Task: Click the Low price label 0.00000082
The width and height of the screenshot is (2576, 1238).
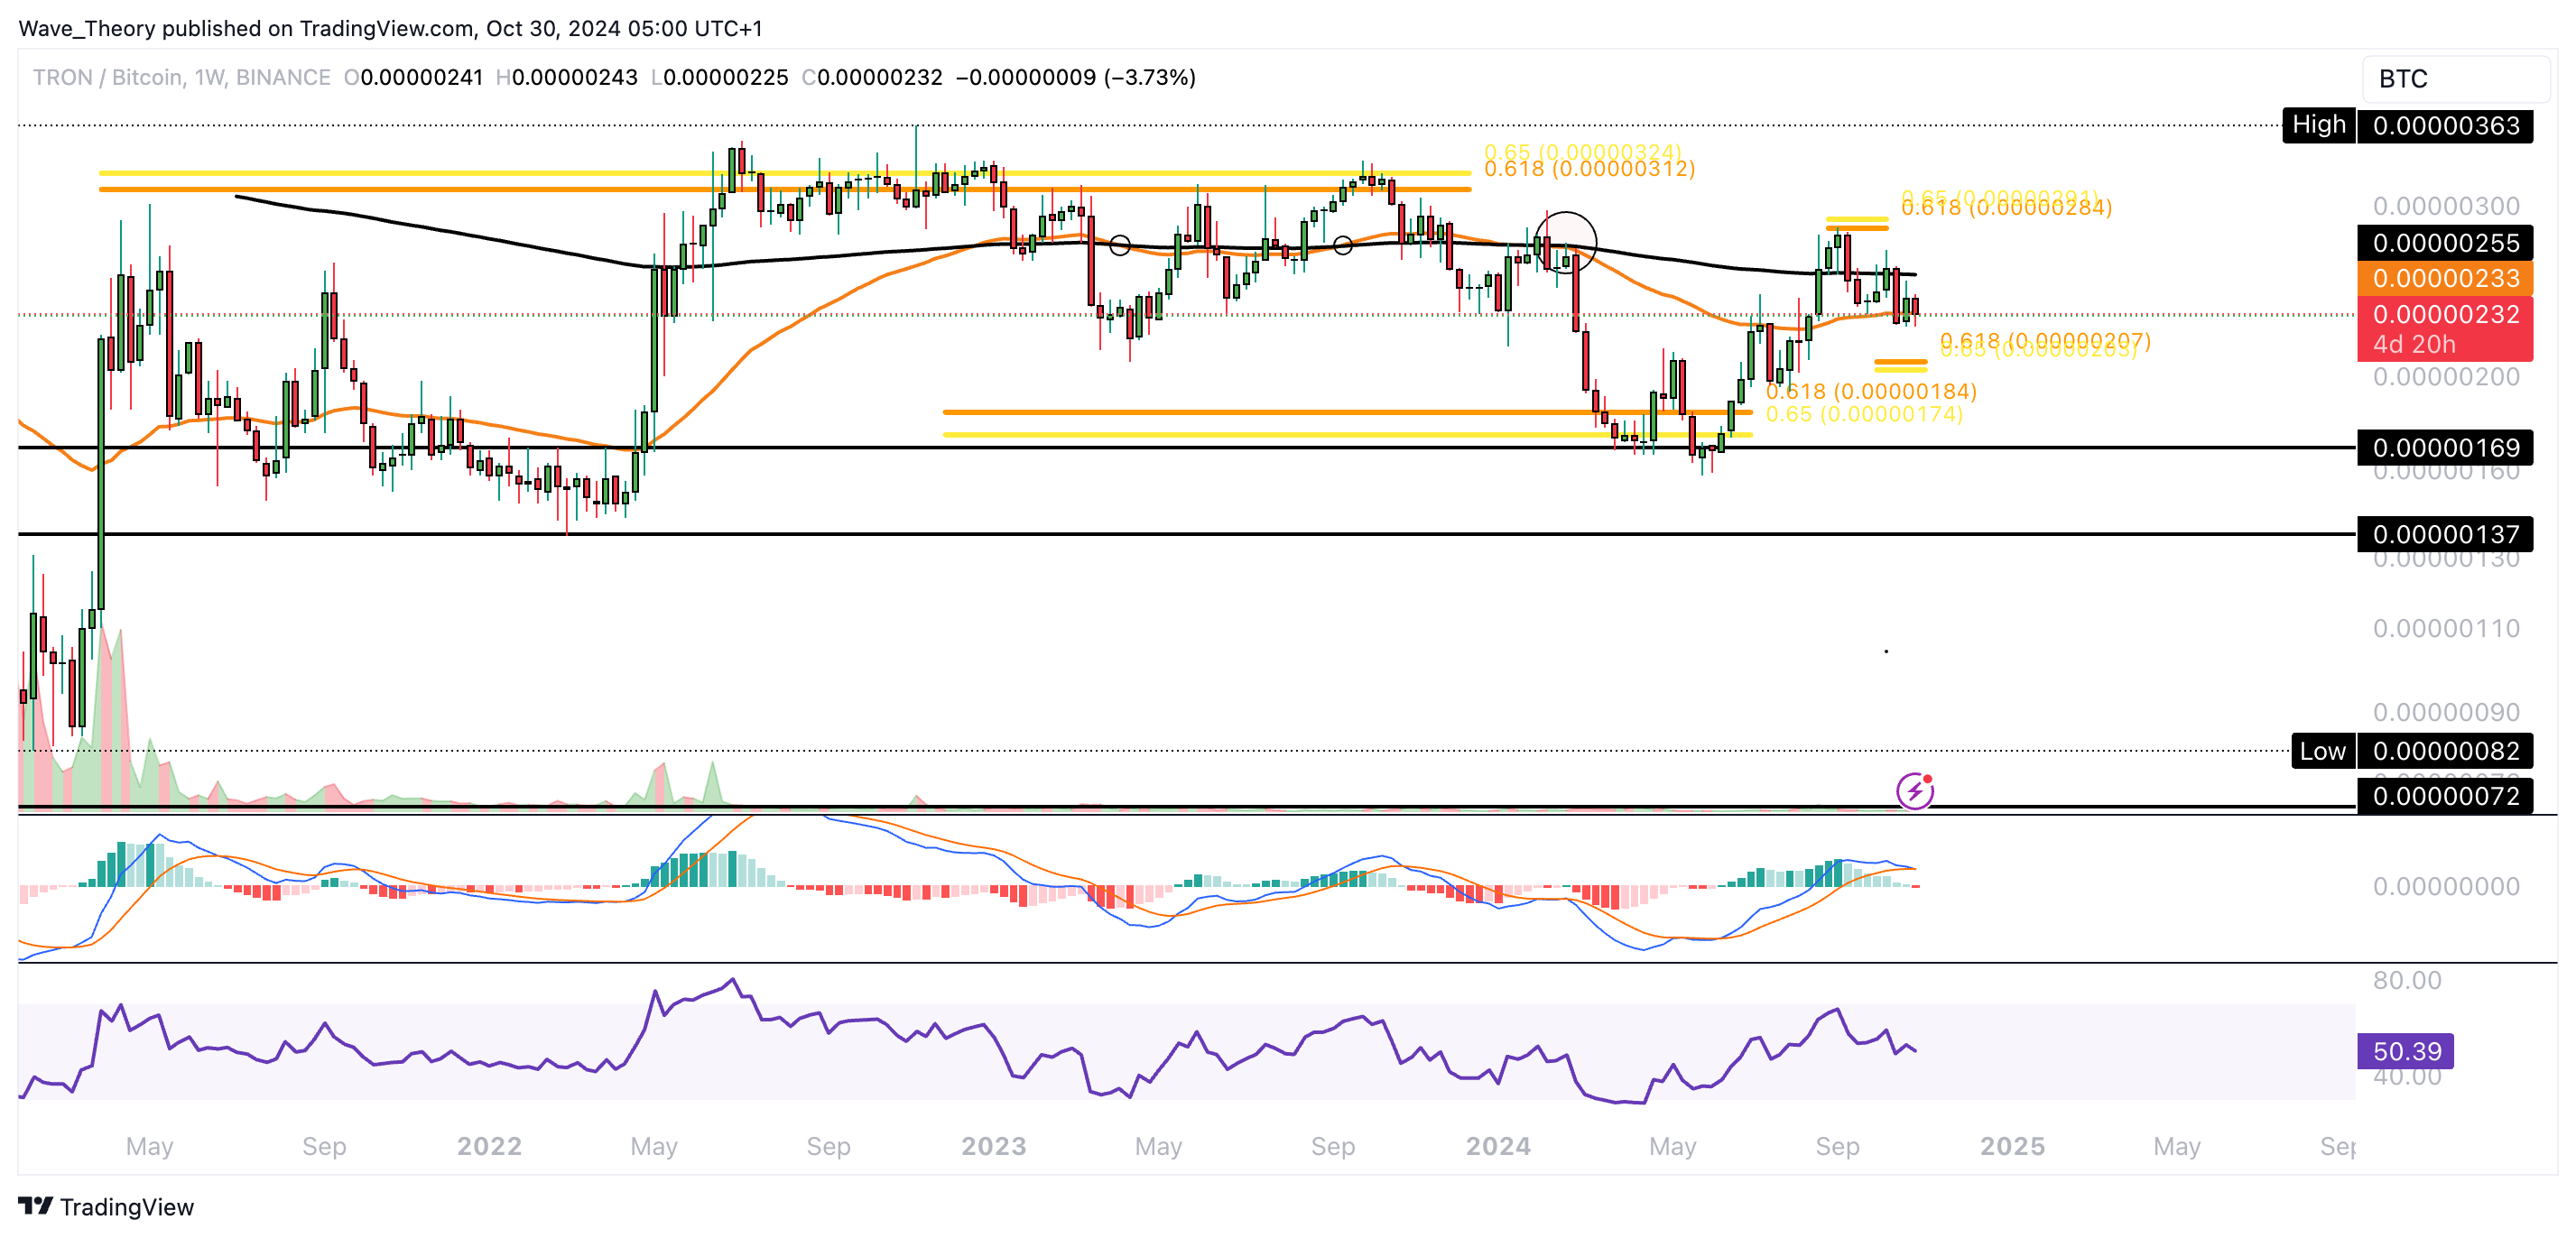Action: tap(2445, 751)
